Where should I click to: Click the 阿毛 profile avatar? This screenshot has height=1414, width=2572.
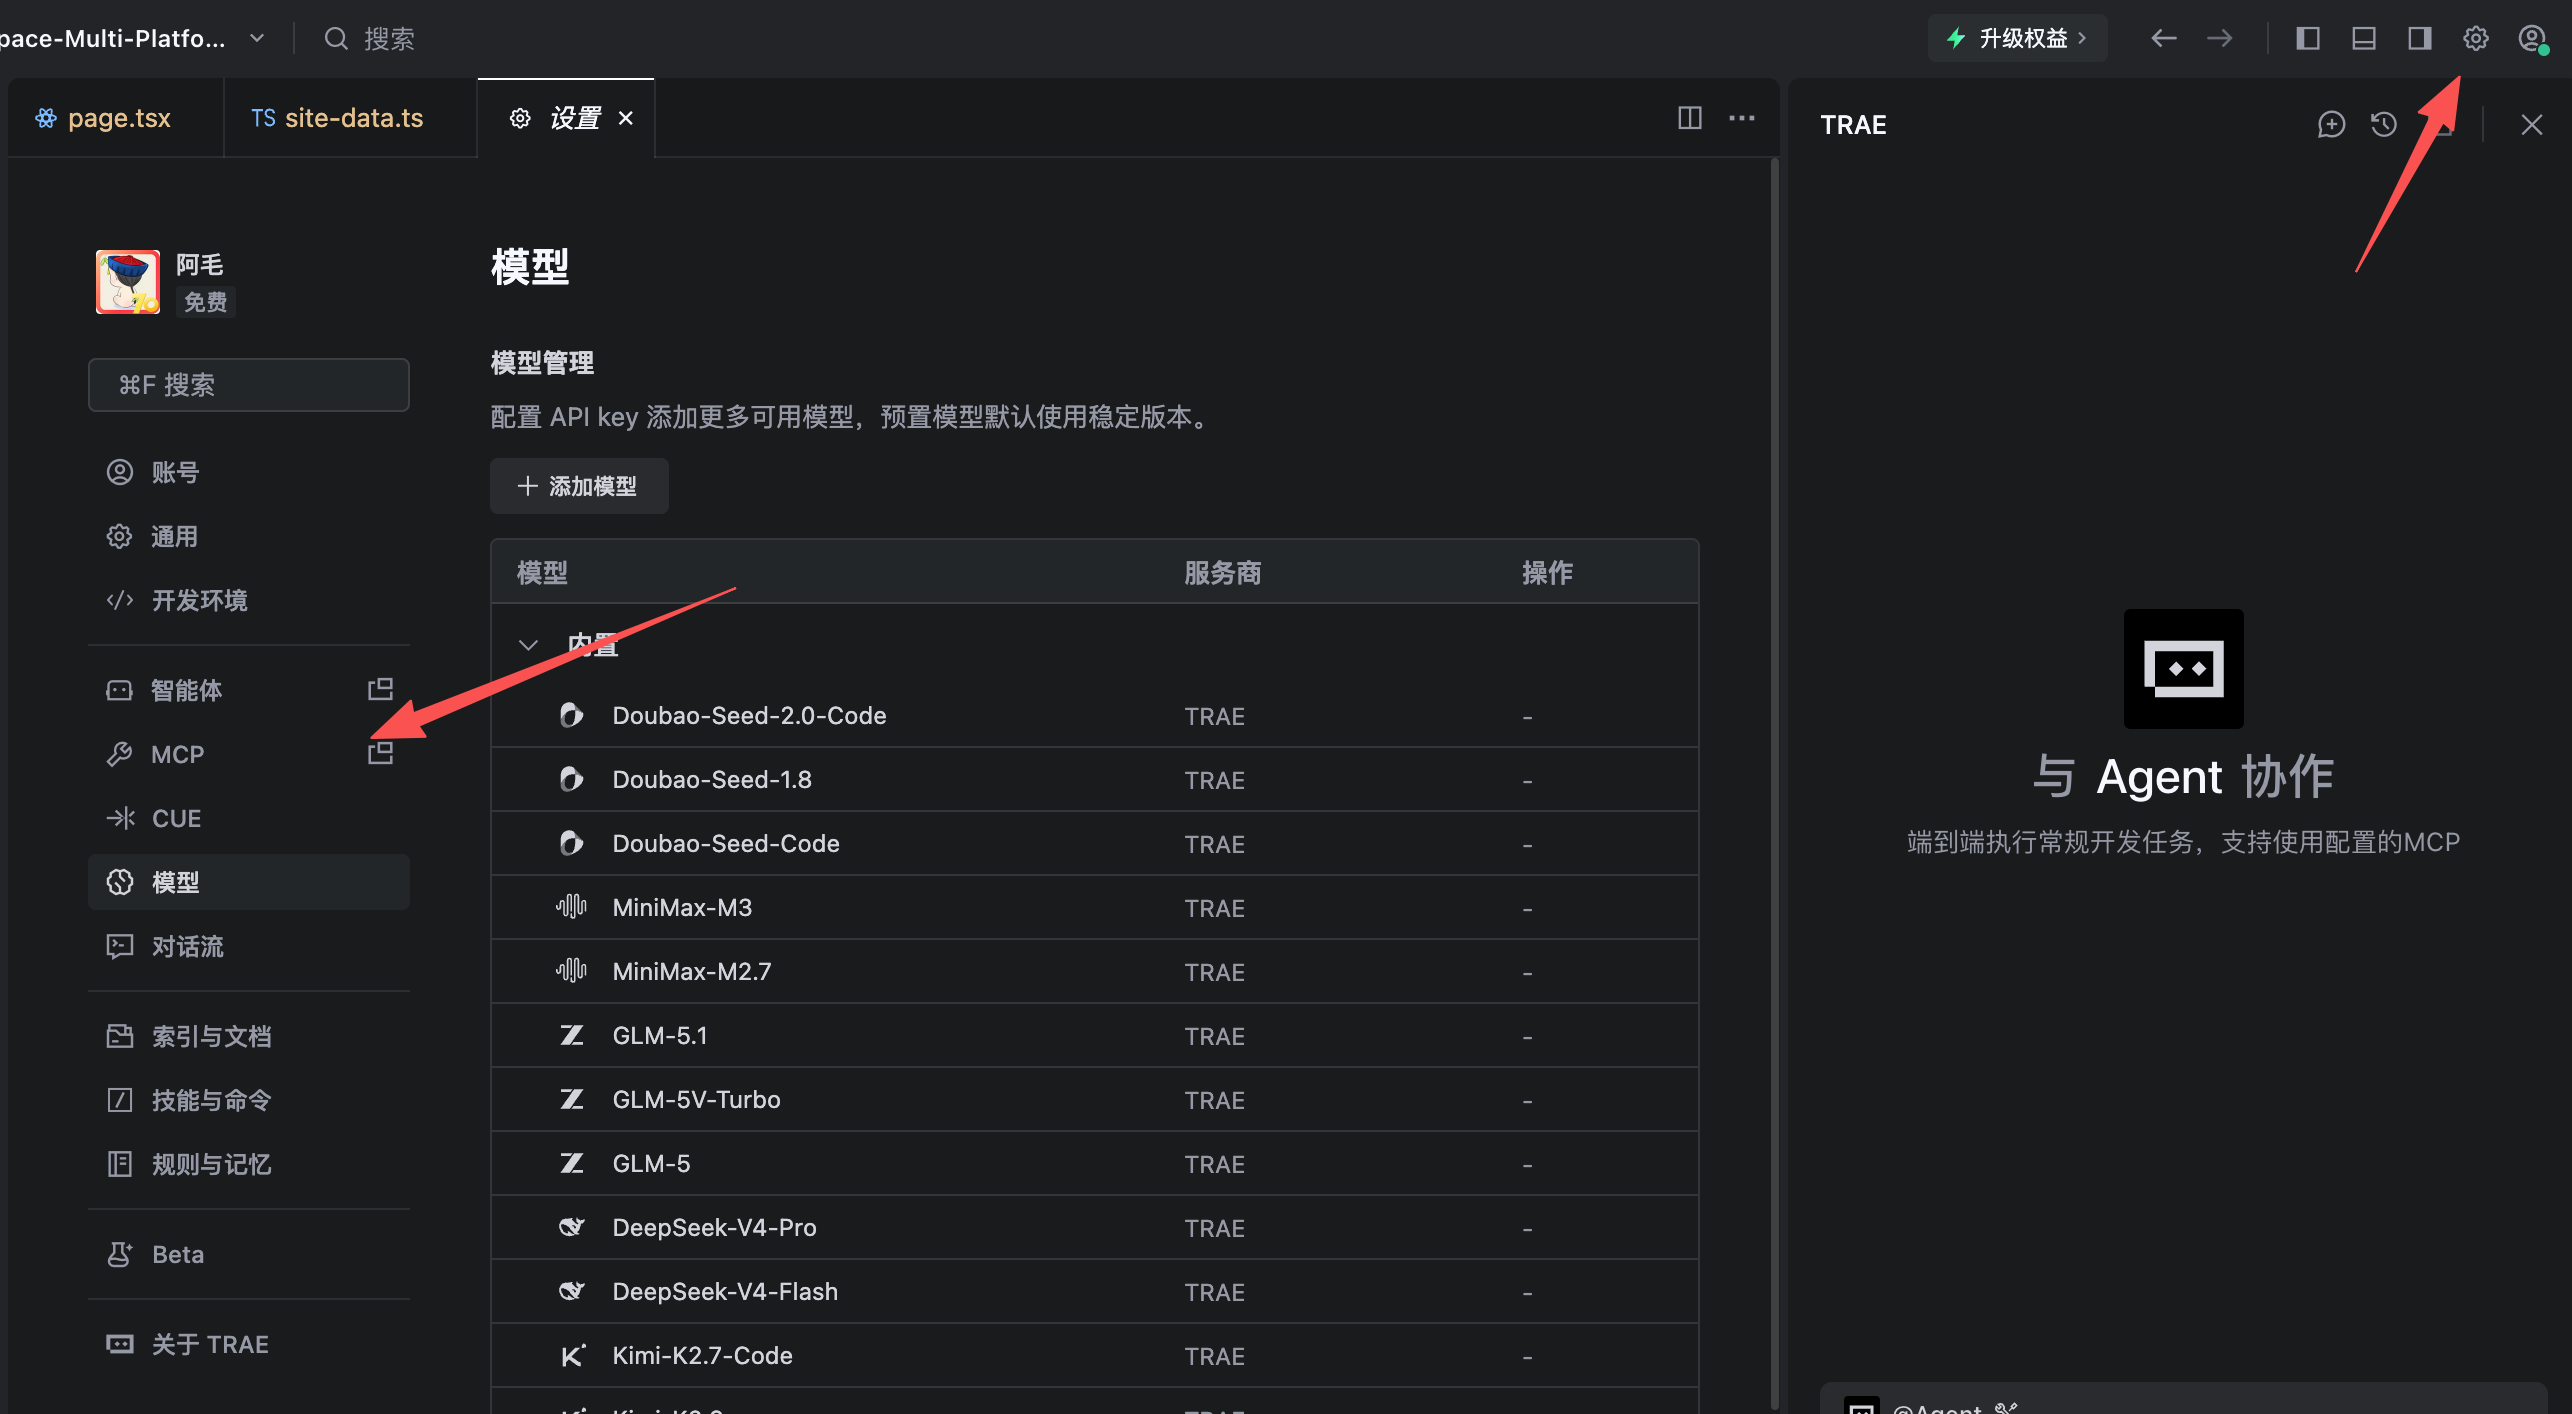coord(127,282)
